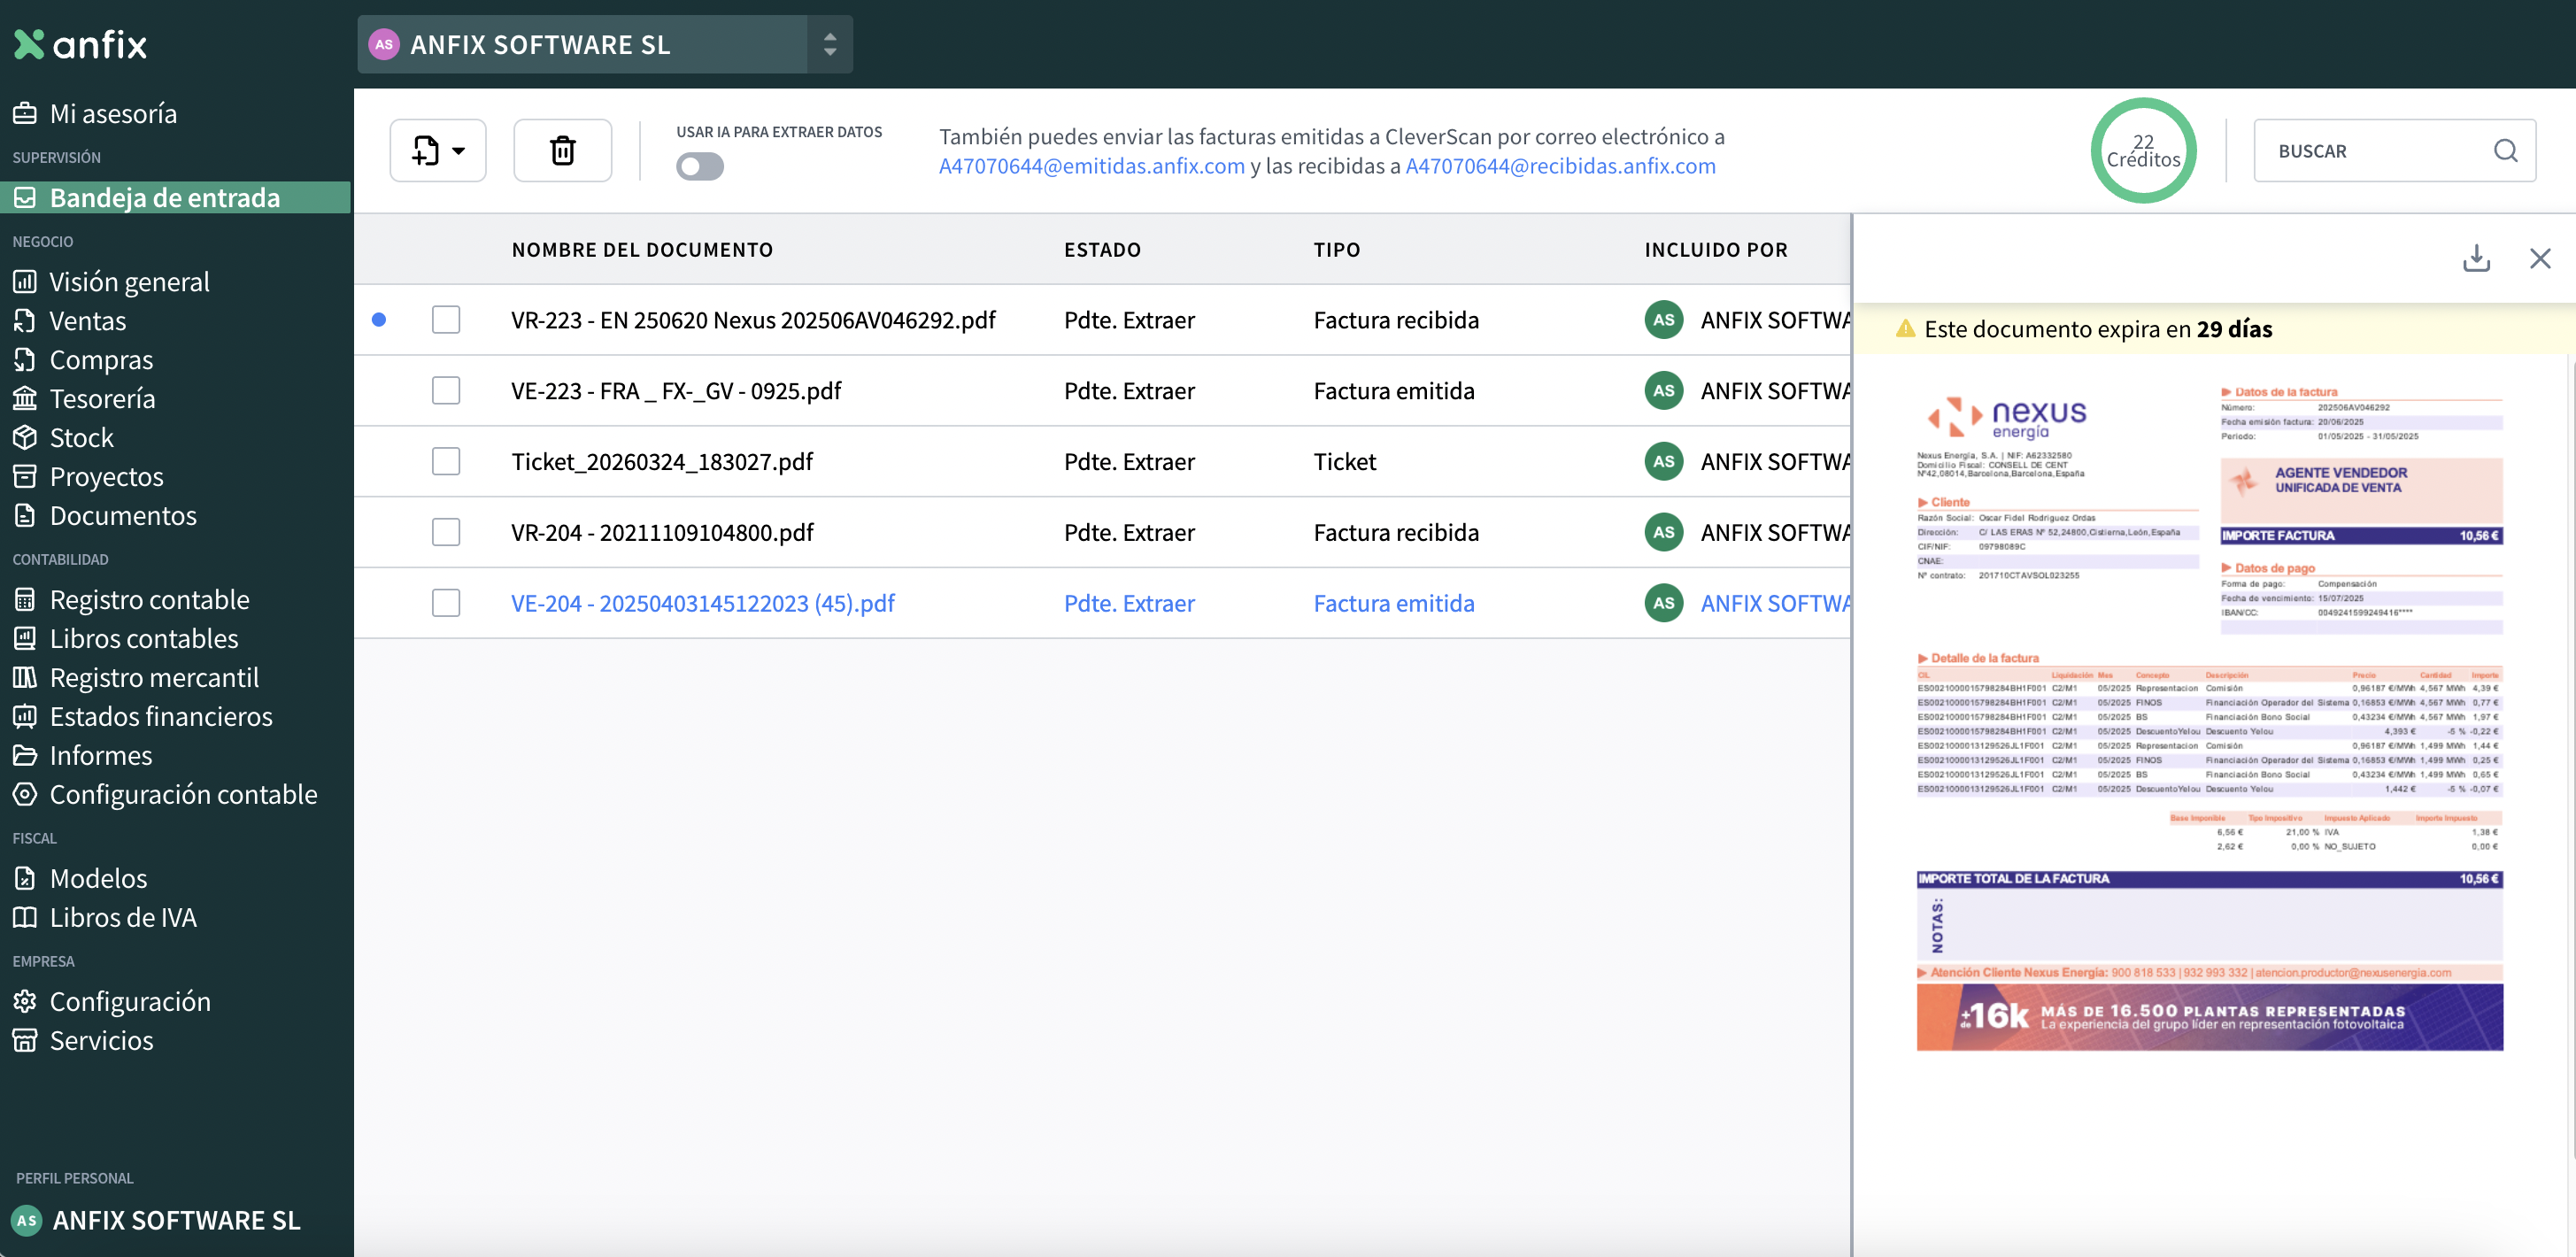Screen dimensions: 2576x1257
Task: Click the emitidas.anfix.com email link
Action: pos(1091,166)
